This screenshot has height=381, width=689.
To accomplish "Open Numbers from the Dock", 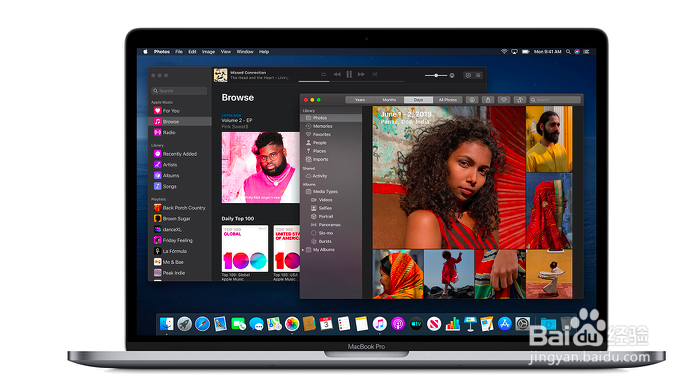I will (x=452, y=324).
